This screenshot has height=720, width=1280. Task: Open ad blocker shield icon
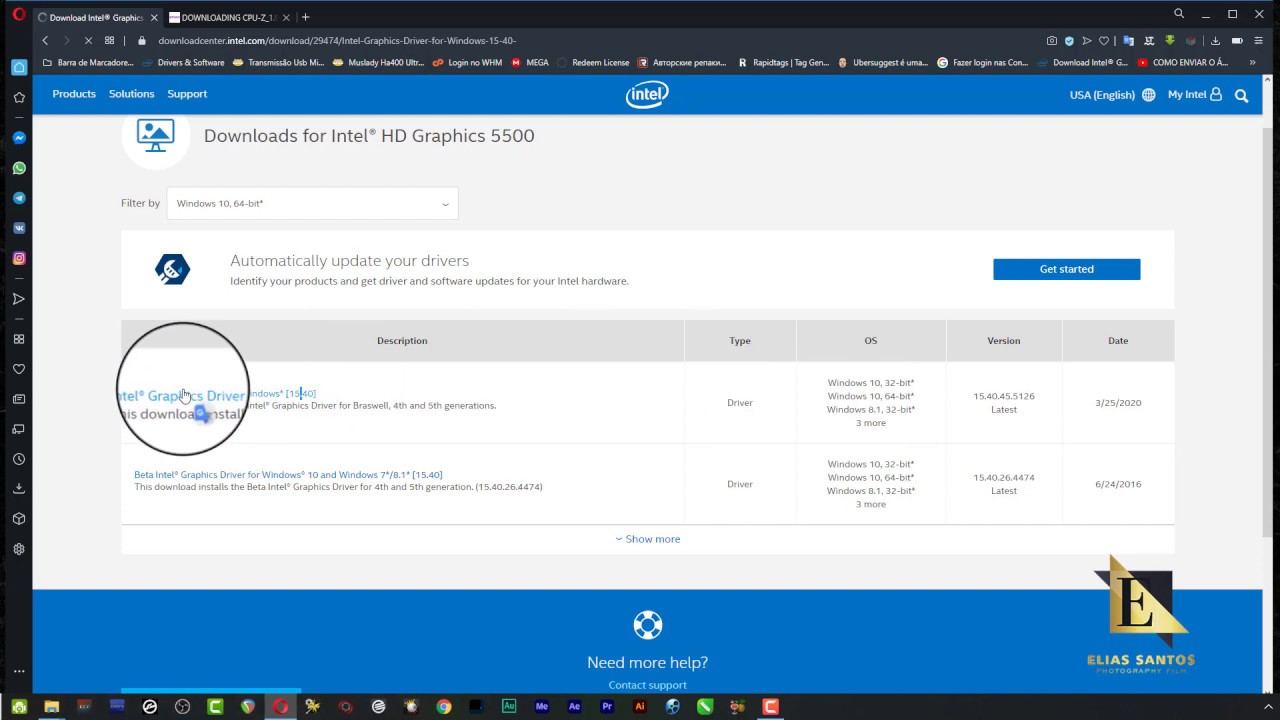[x=1069, y=41]
